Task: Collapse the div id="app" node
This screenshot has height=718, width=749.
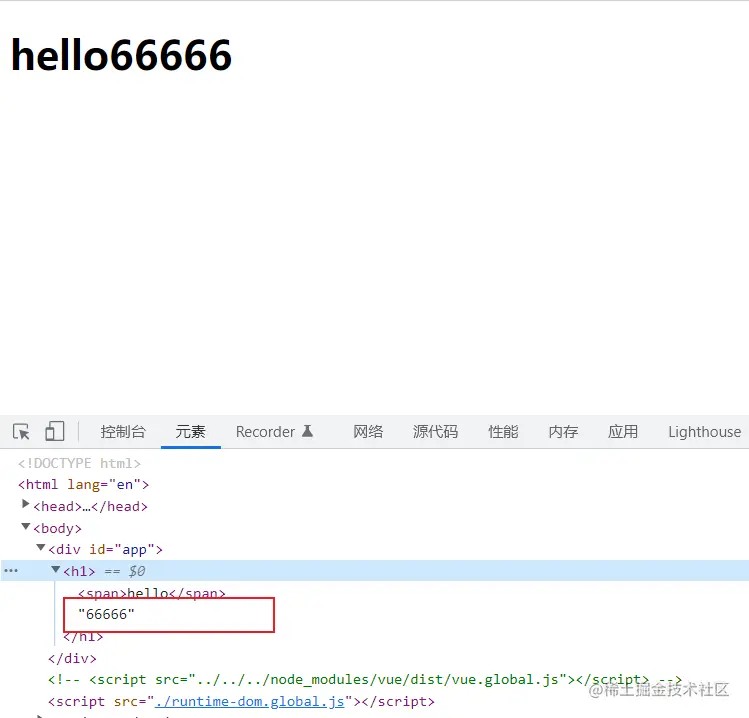Action: 41,547
